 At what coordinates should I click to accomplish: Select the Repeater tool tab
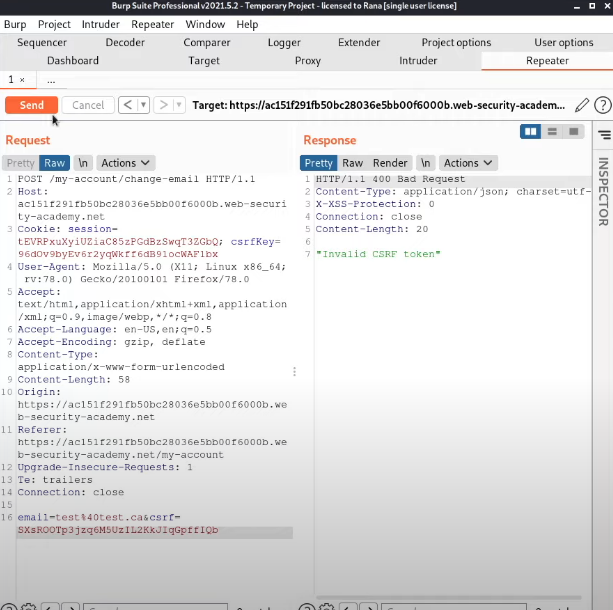[547, 61]
